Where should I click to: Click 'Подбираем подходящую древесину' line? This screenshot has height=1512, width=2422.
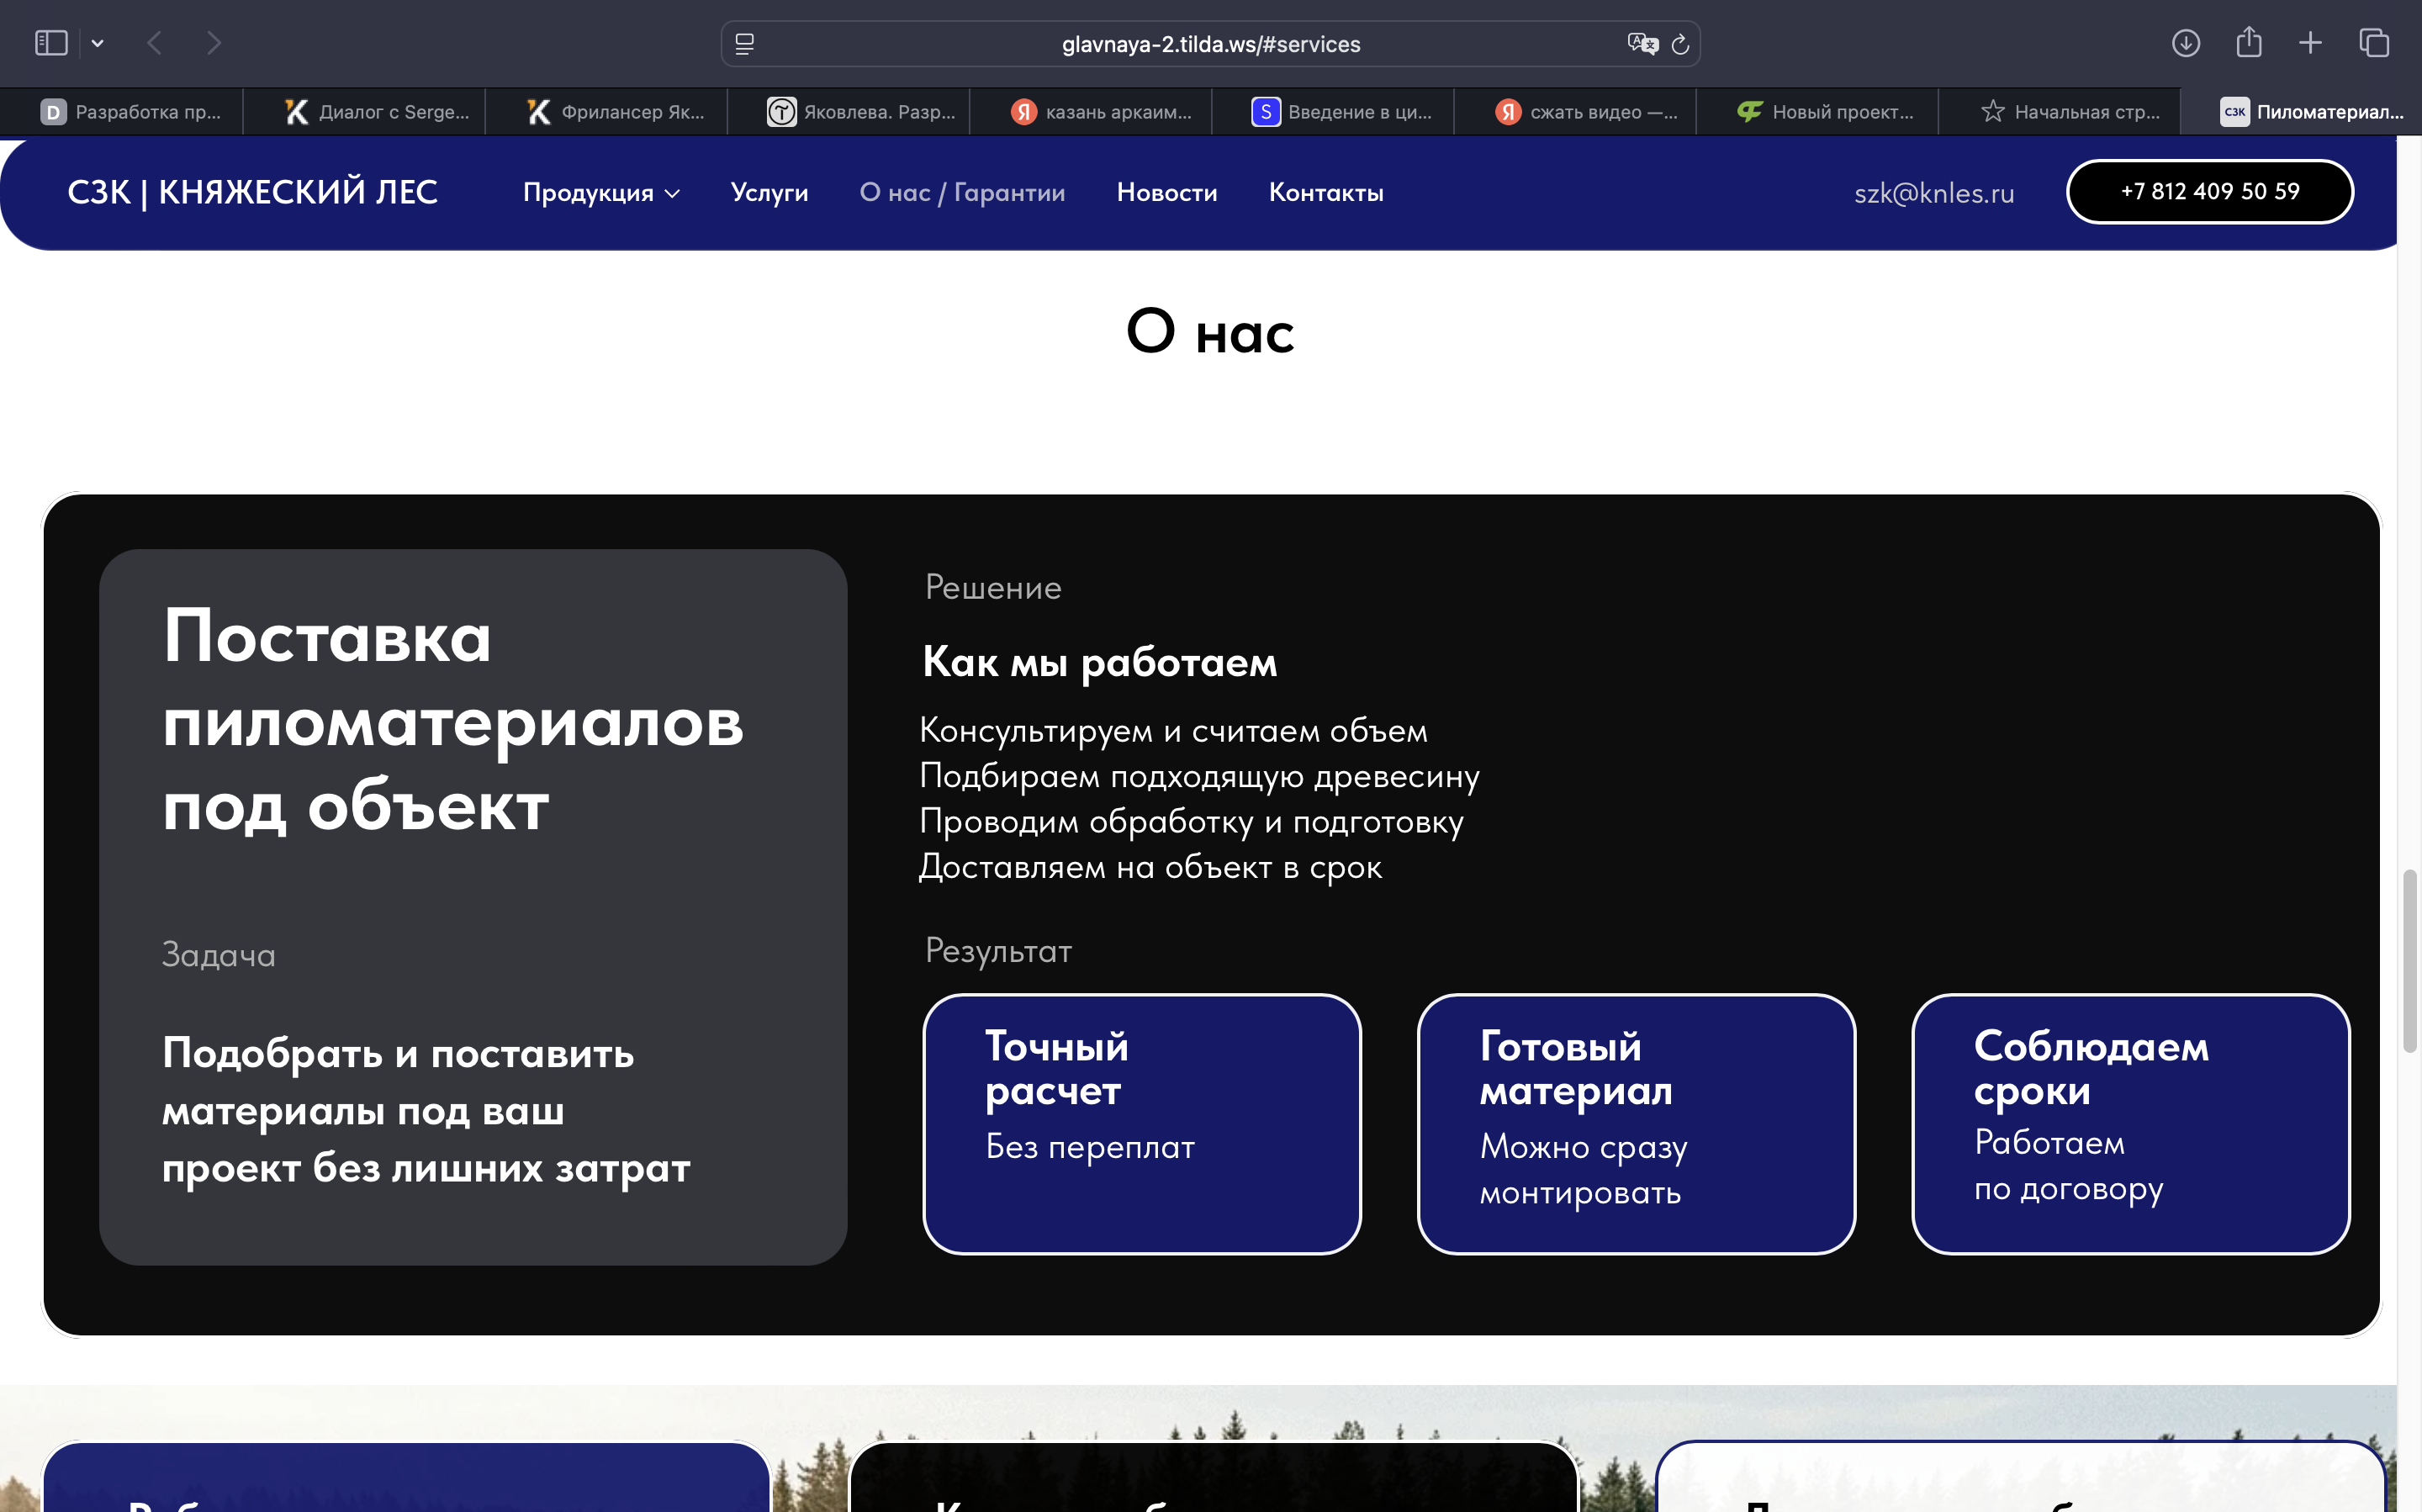[x=1199, y=776]
